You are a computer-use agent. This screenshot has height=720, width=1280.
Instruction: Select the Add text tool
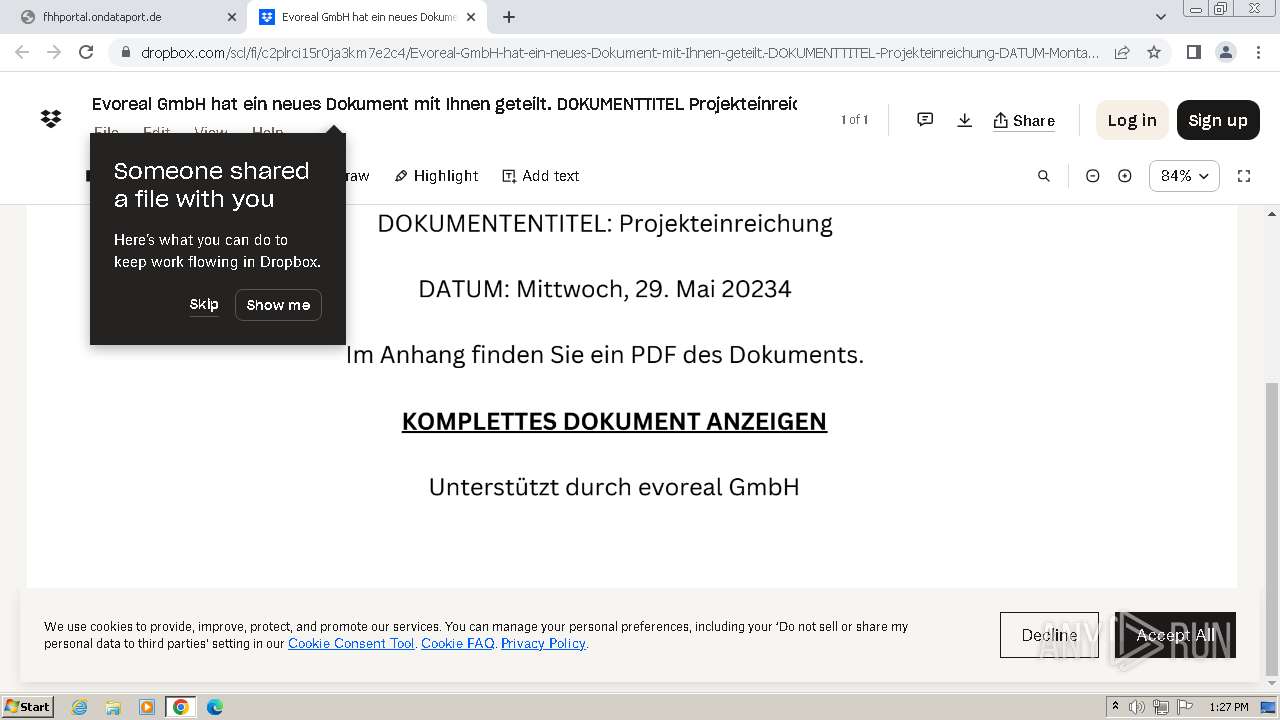tap(540, 176)
